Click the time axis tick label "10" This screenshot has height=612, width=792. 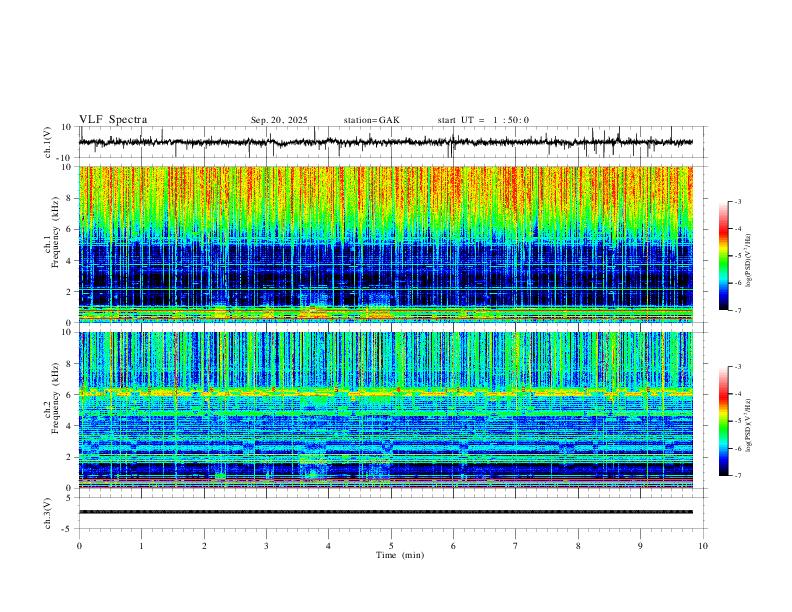[703, 546]
